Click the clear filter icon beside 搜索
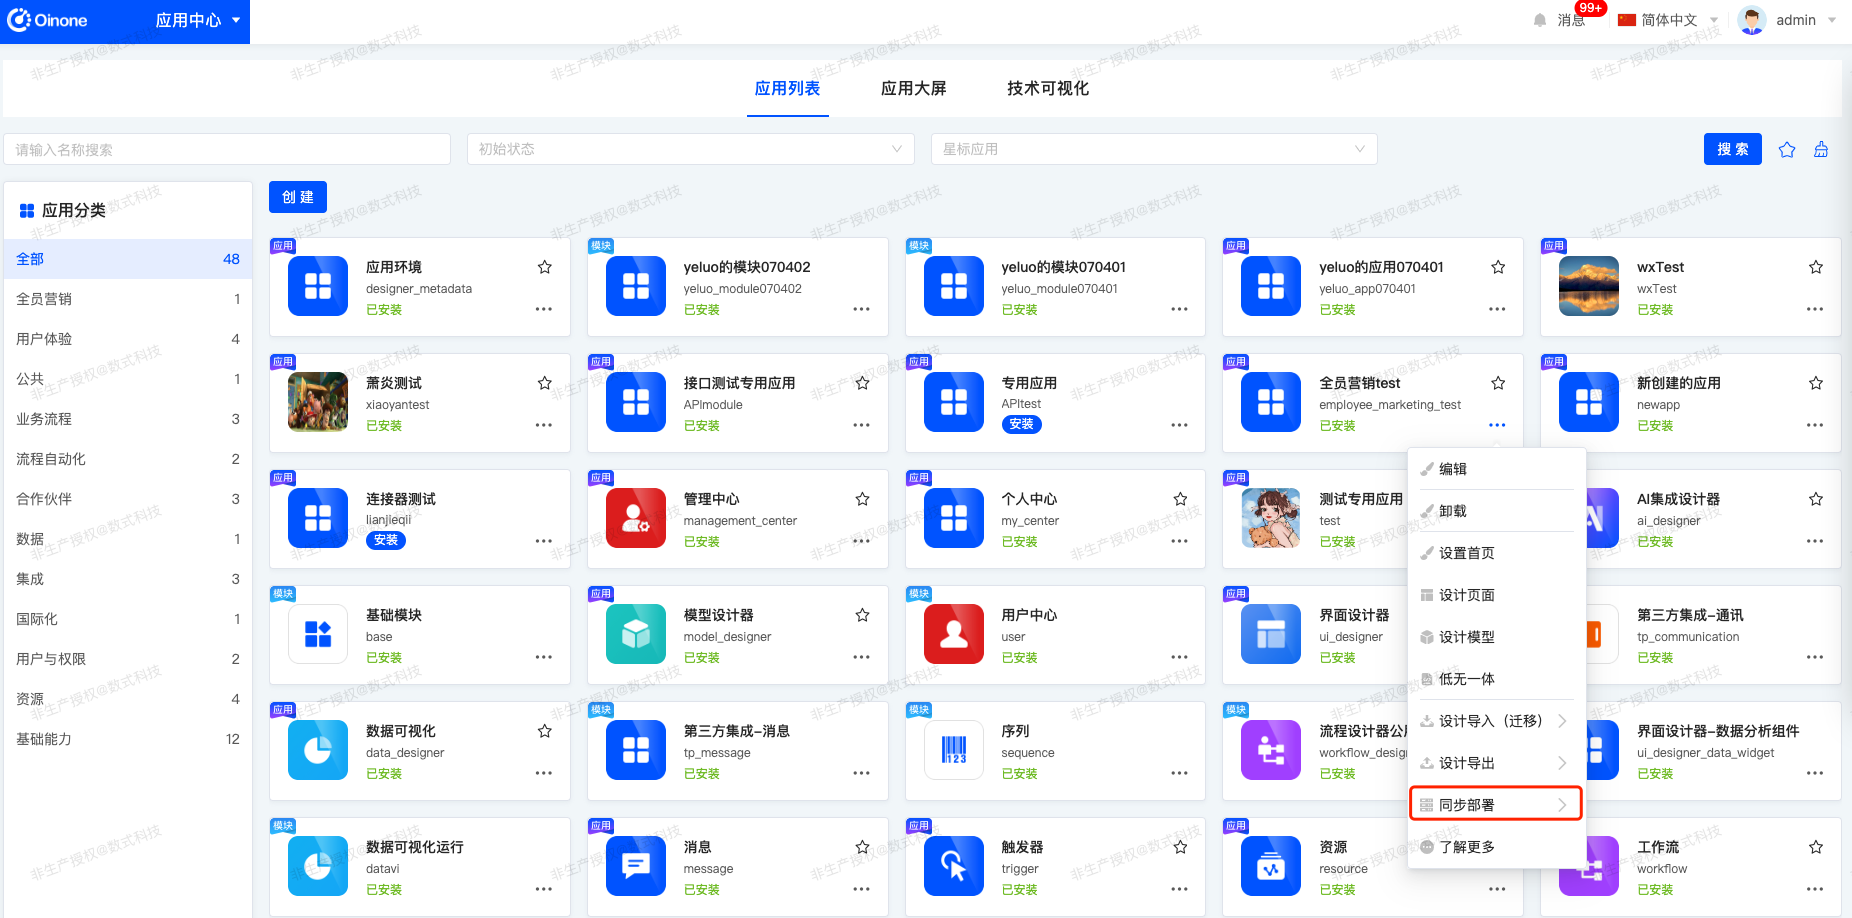The image size is (1852, 918). click(x=1821, y=149)
